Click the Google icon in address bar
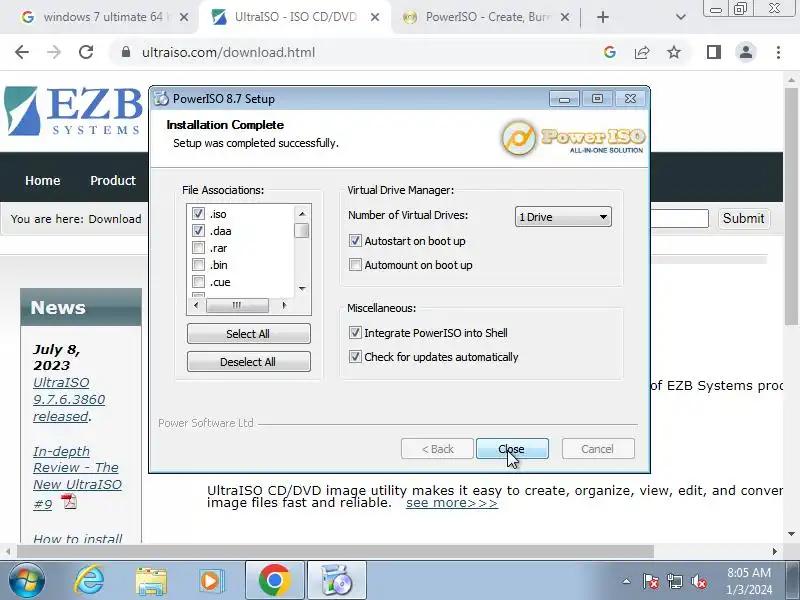 [x=610, y=52]
